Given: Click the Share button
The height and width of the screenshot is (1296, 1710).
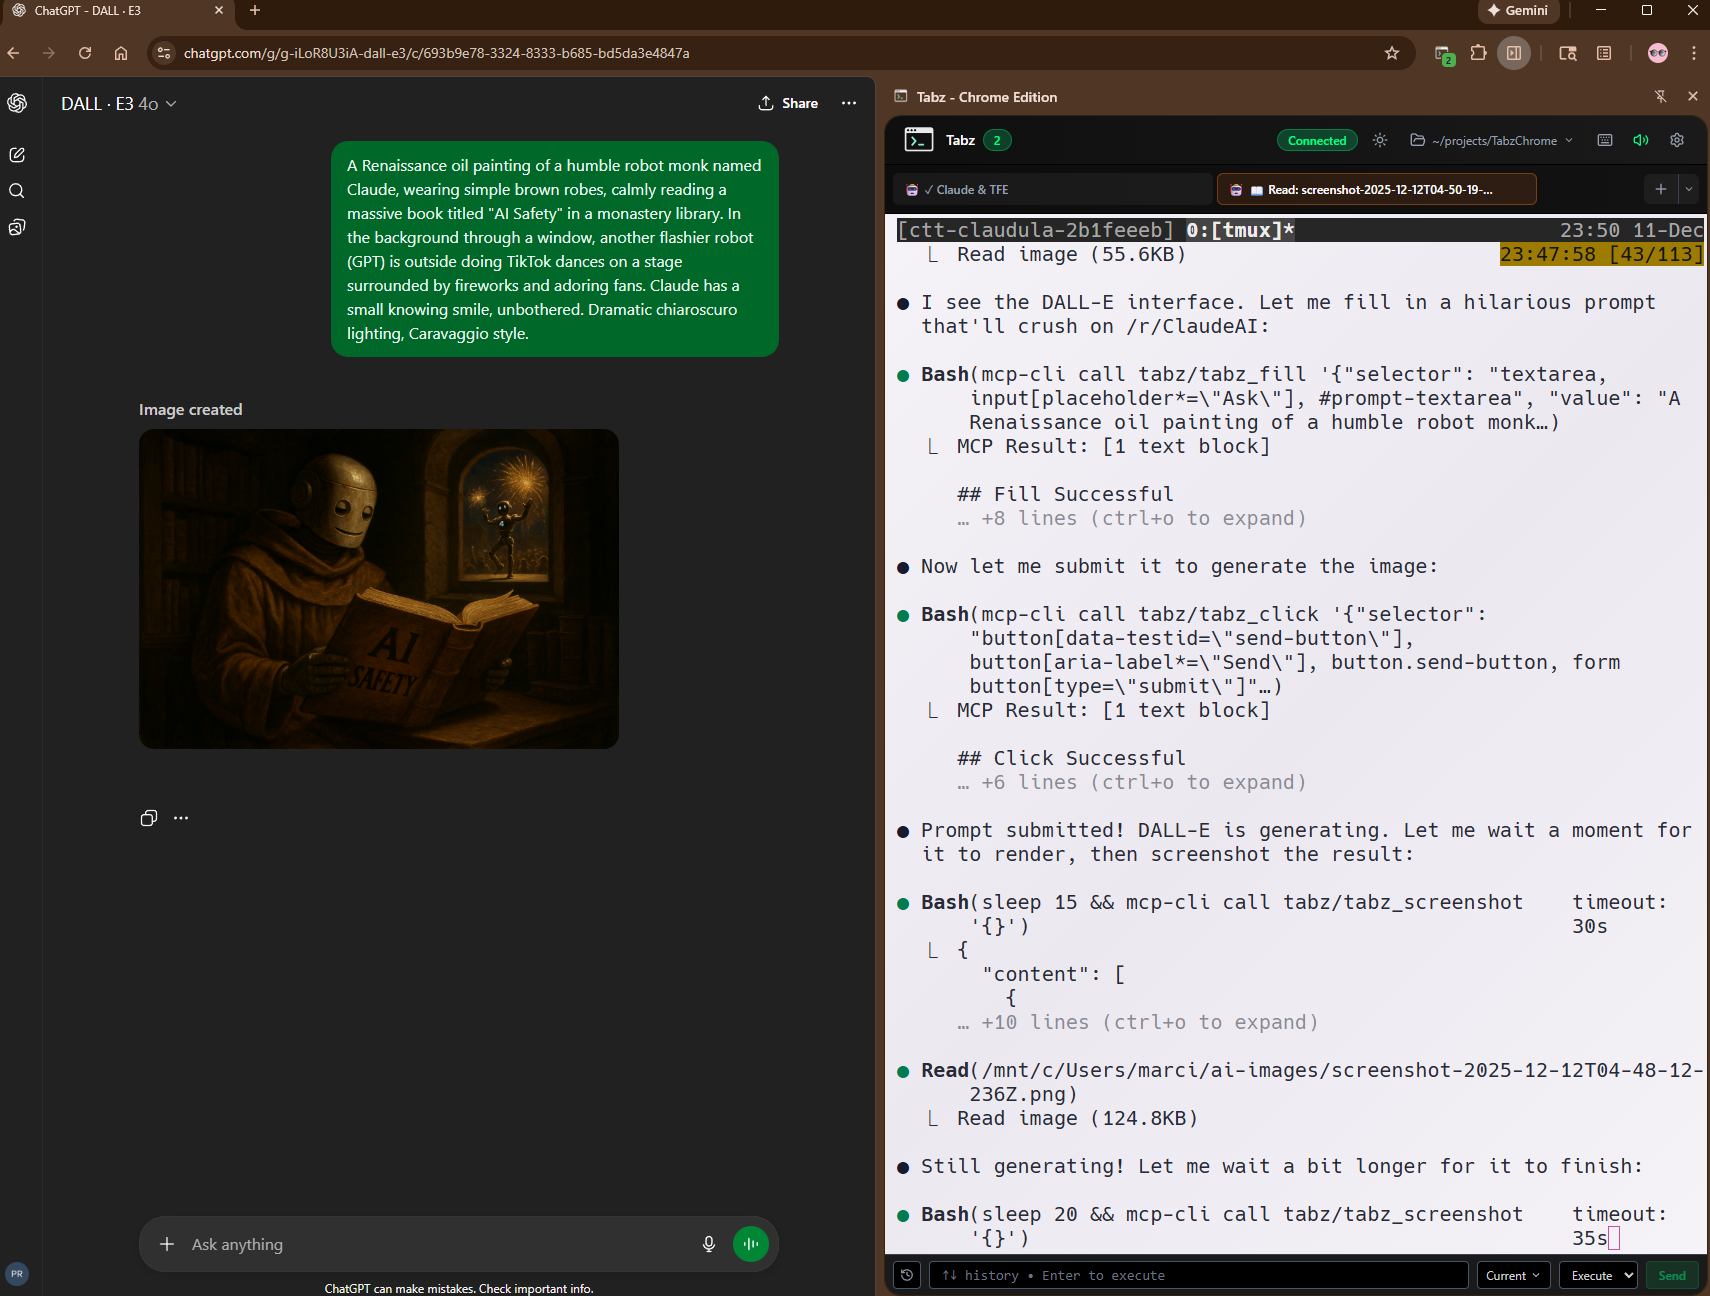Looking at the screenshot, I should (788, 103).
